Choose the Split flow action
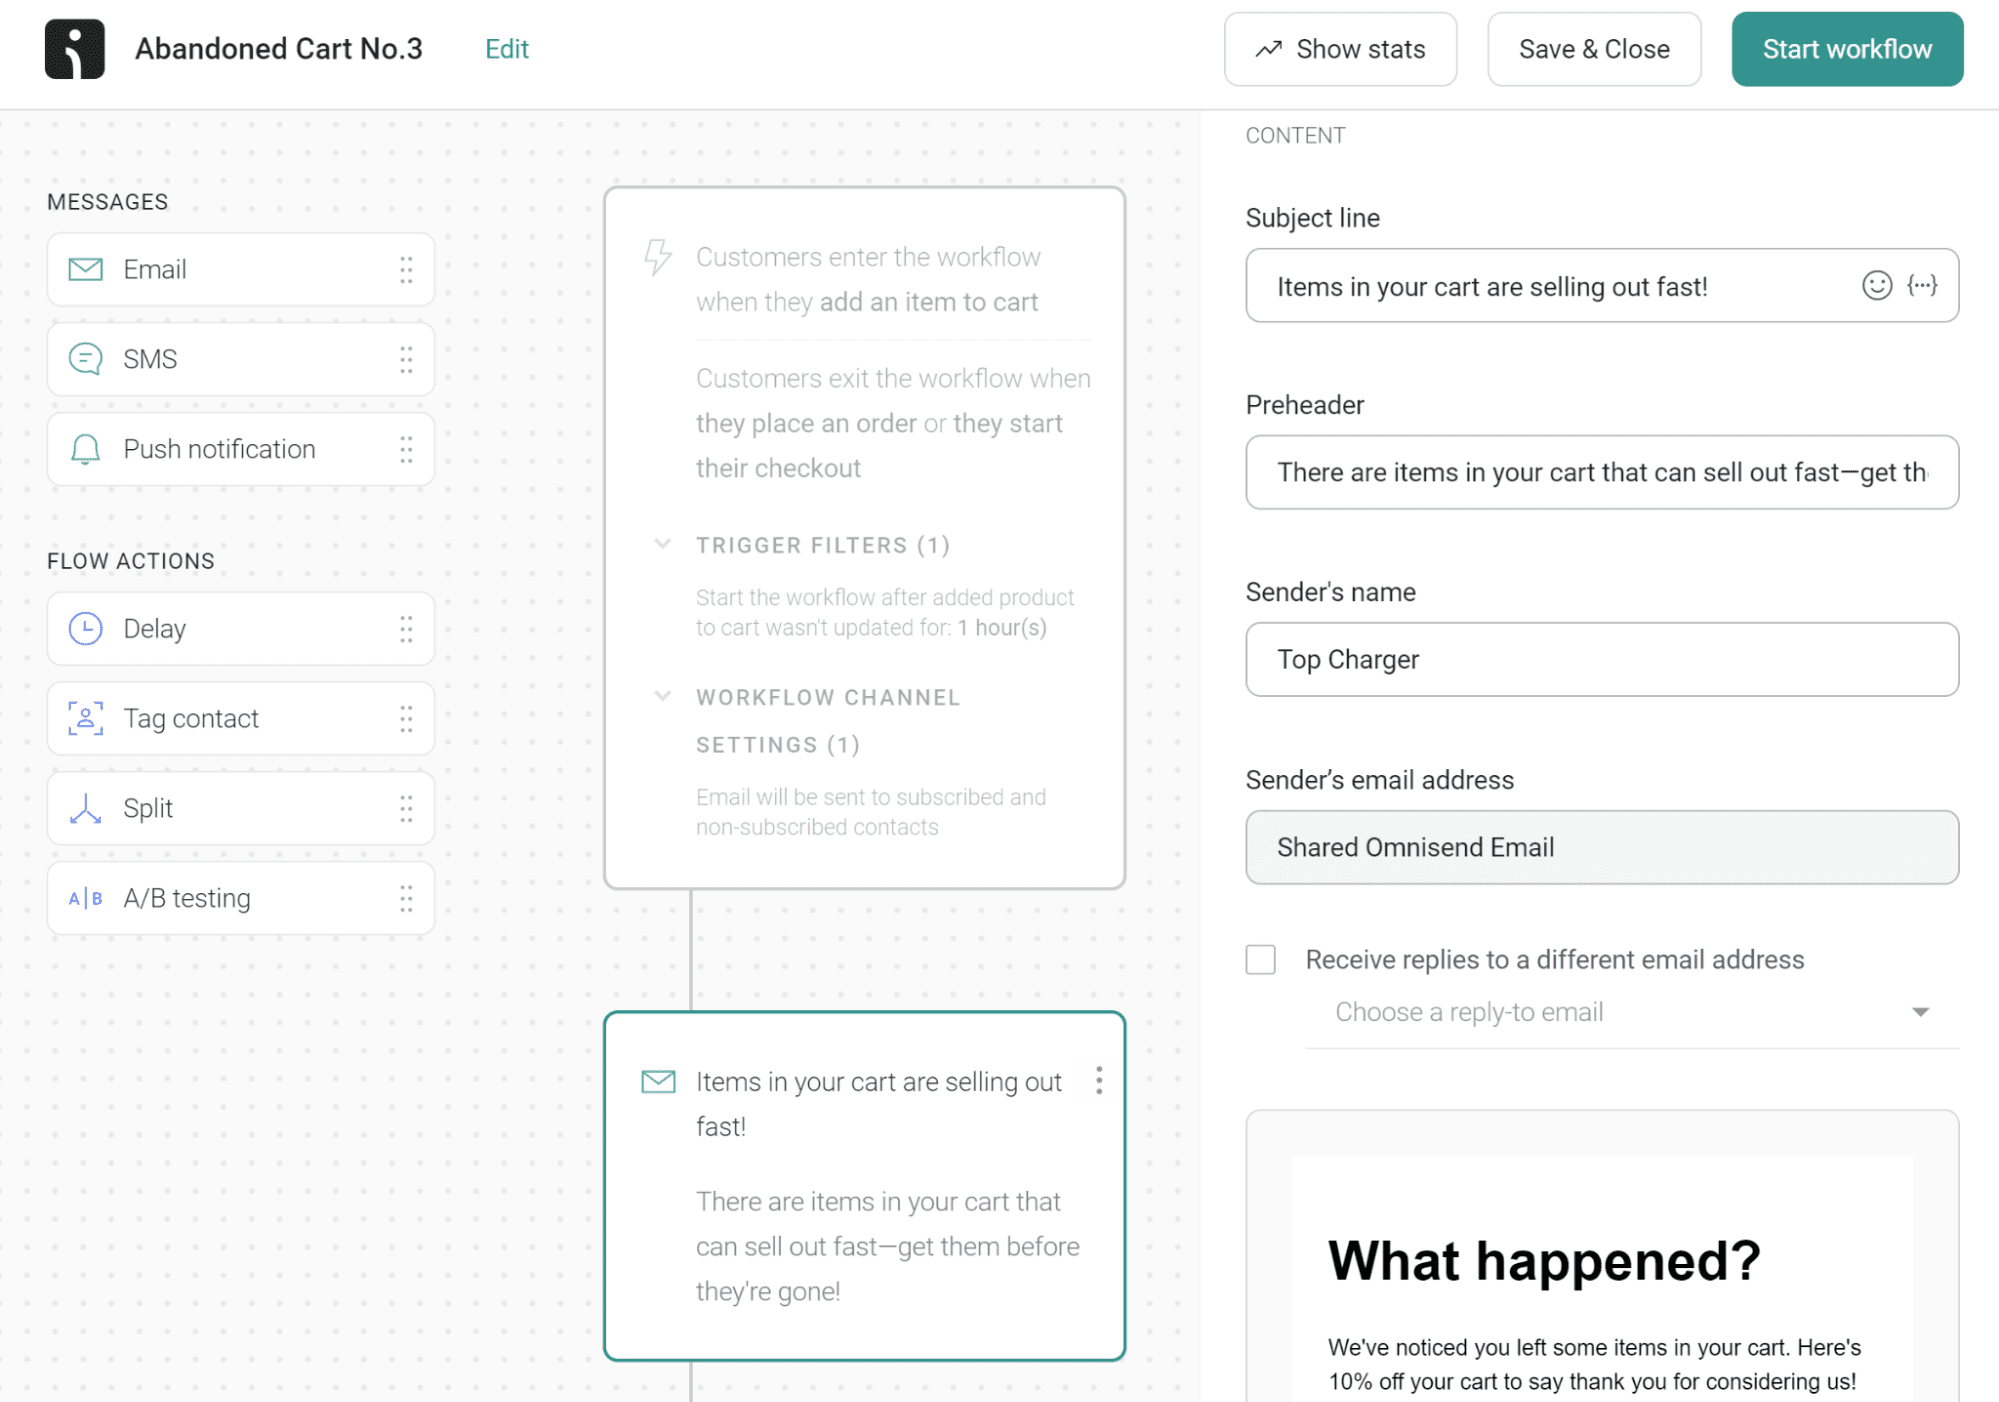The height and width of the screenshot is (1402, 1999). pyautogui.click(x=240, y=808)
